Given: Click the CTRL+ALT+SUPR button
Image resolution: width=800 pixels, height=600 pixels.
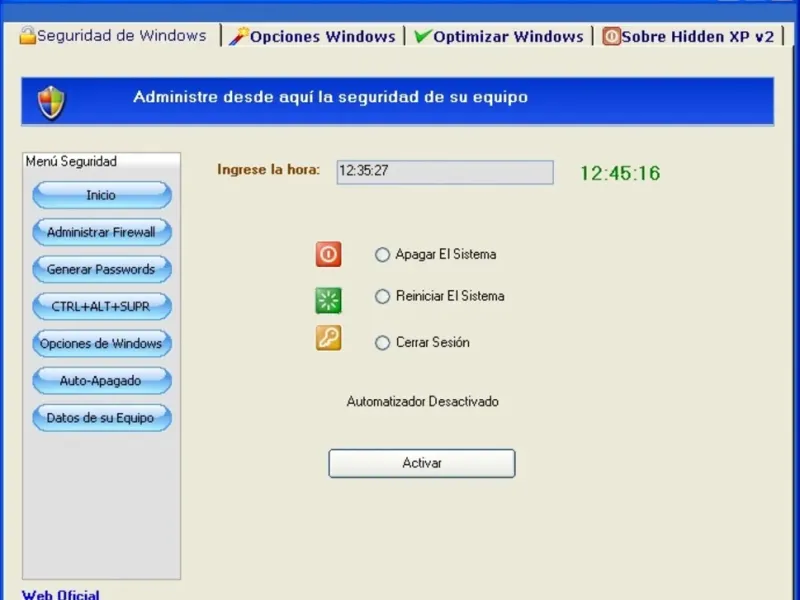Looking at the screenshot, I should [102, 307].
